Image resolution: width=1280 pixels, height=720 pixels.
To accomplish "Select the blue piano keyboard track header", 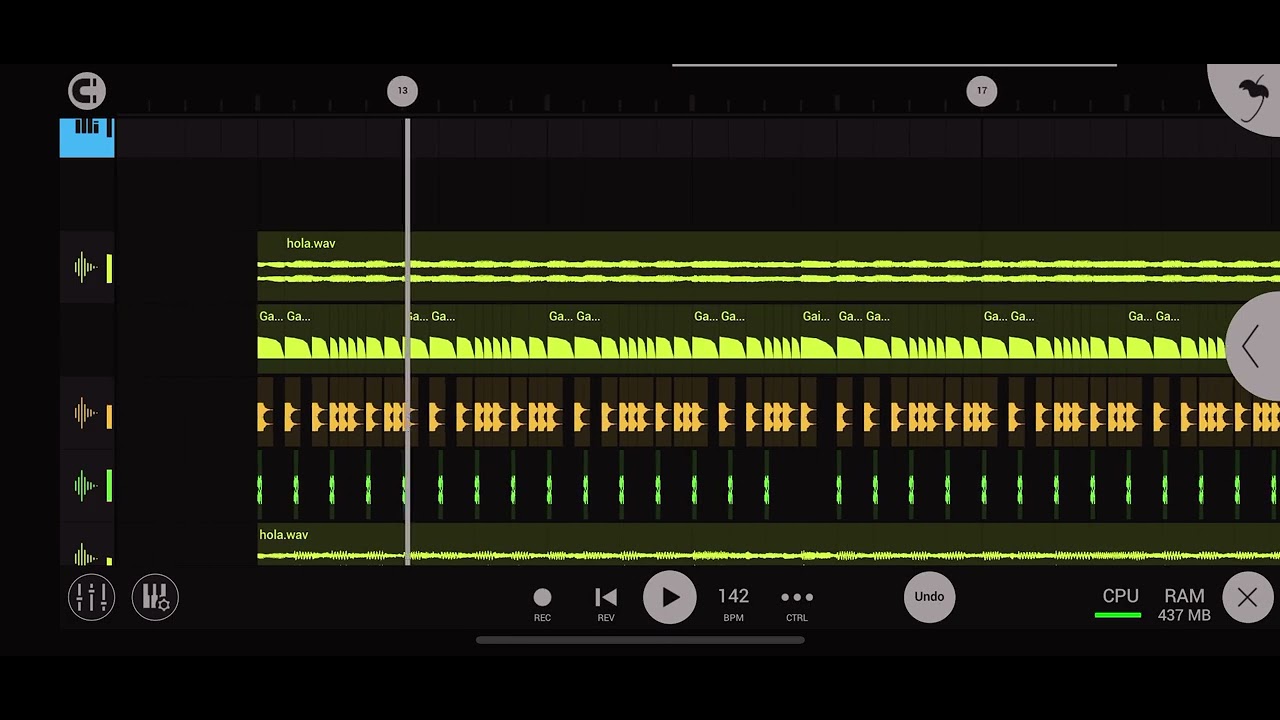I will (87, 138).
